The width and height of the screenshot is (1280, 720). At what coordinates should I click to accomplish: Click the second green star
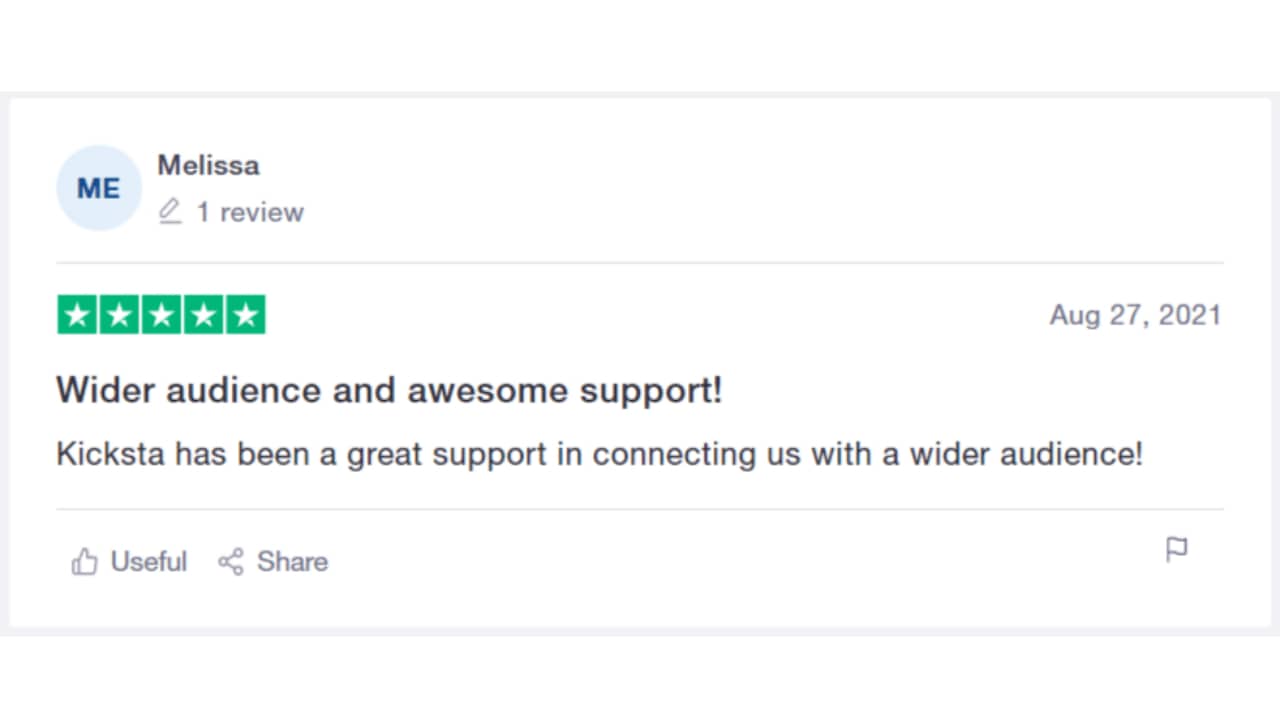[x=119, y=315]
